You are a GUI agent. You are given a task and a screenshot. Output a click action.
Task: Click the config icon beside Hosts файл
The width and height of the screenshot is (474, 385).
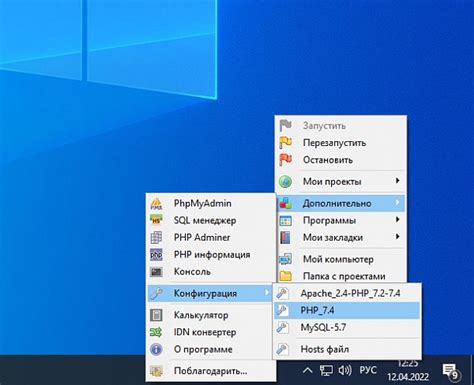click(282, 349)
